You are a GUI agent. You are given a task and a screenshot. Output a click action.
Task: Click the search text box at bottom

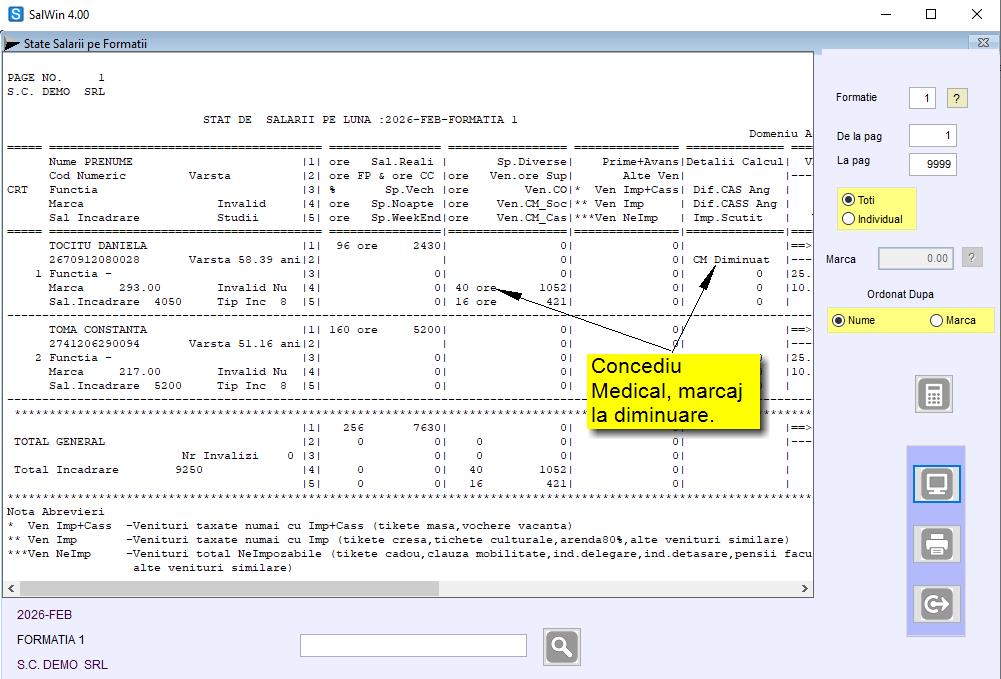413,646
